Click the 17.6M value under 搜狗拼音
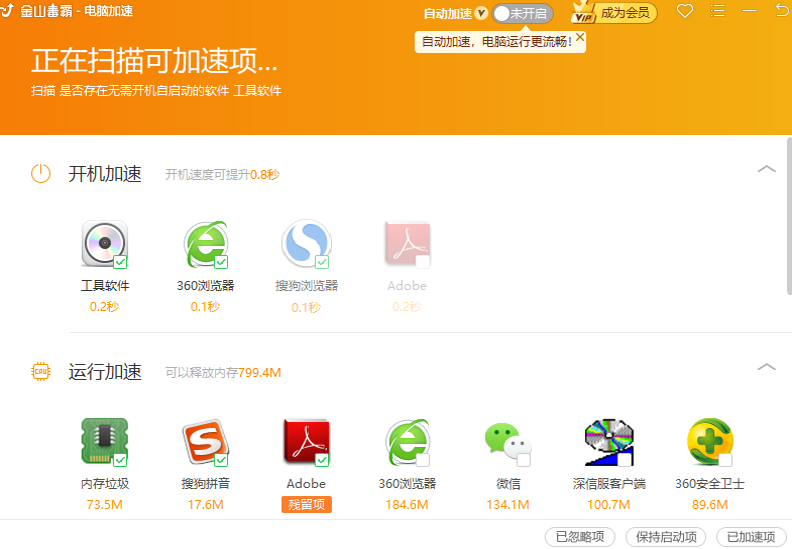The image size is (792, 549). (206, 505)
